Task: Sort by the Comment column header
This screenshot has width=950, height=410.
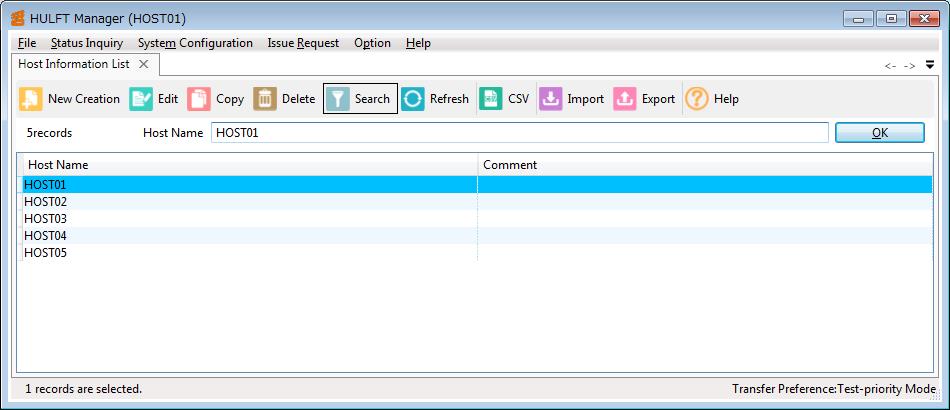Action: 705,165
